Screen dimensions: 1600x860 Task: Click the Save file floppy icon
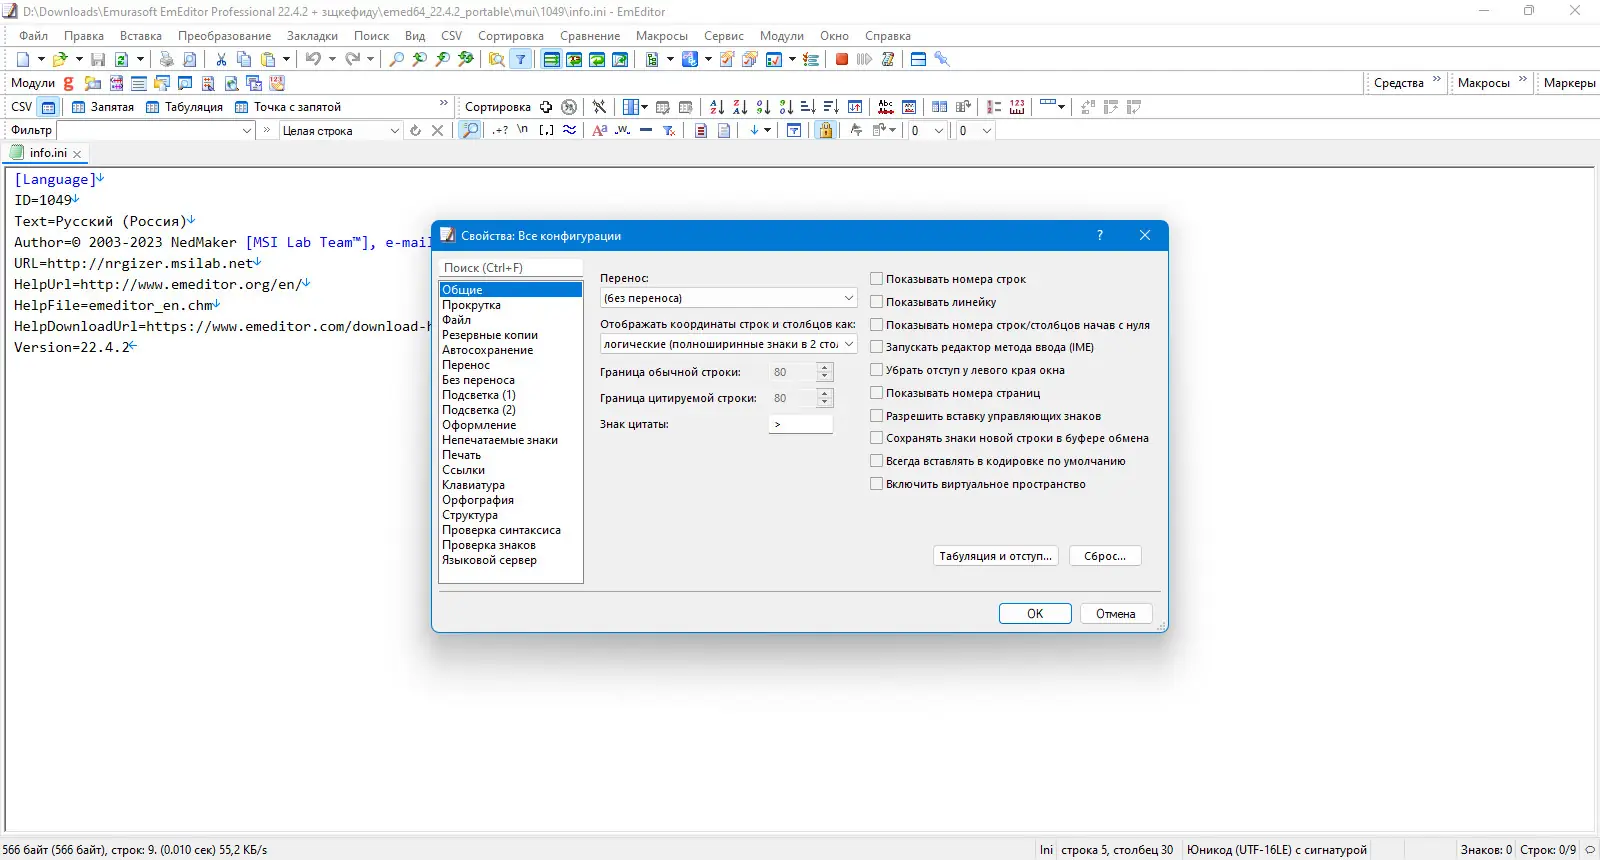(98, 59)
